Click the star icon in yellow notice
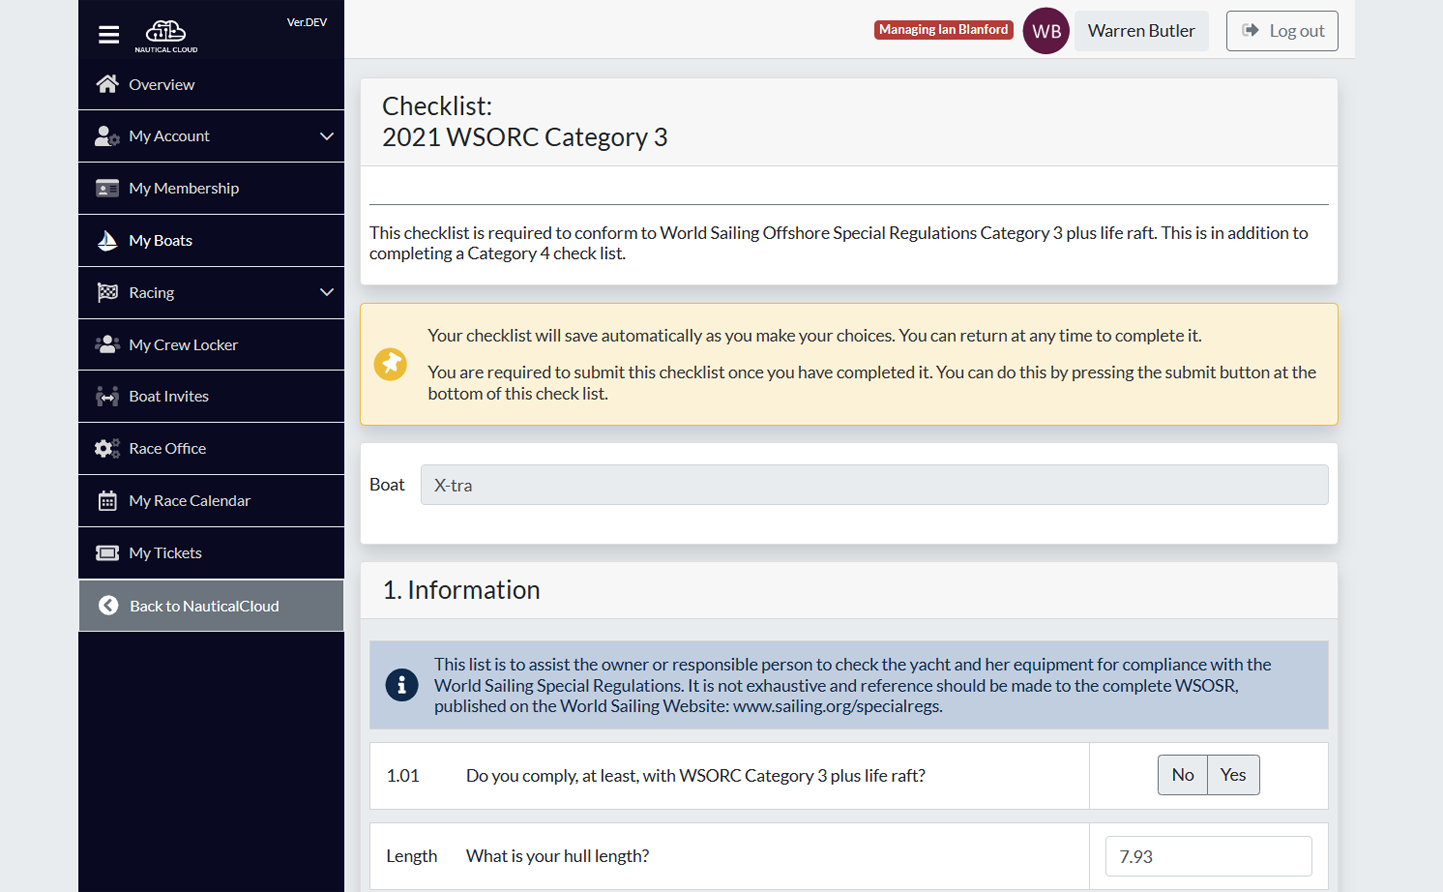 pos(390,364)
